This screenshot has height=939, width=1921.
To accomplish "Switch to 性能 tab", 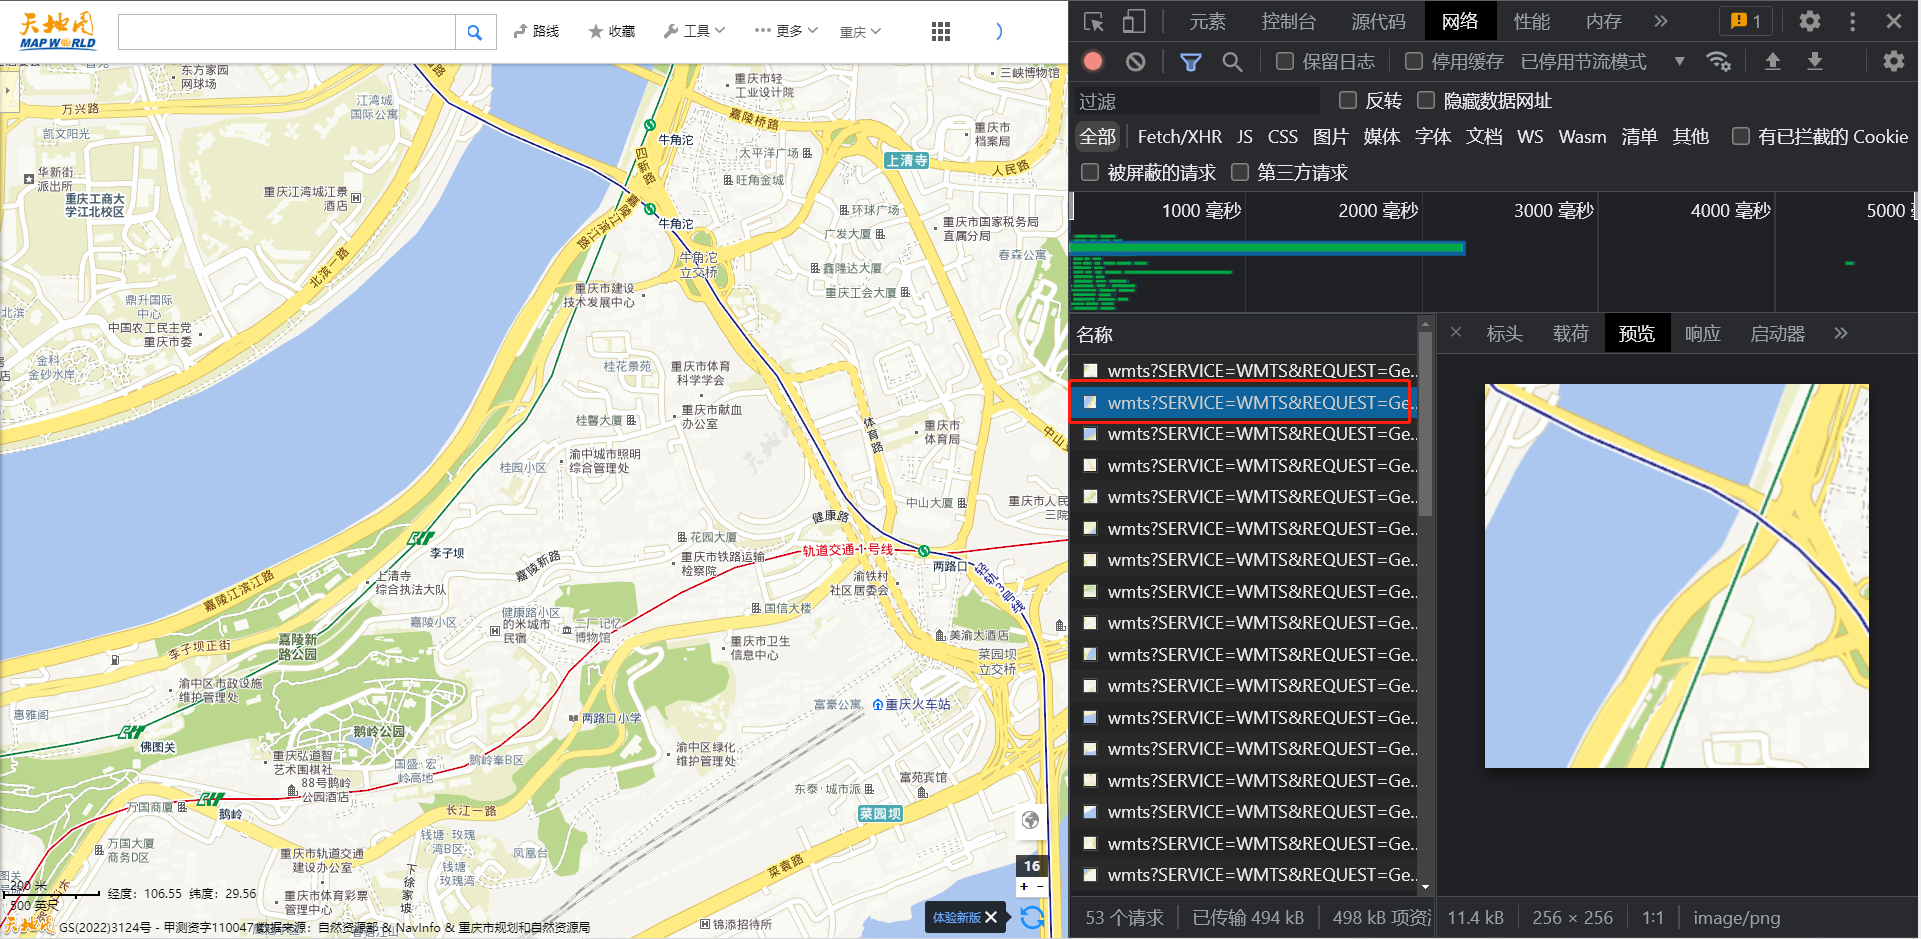I will coord(1531,21).
